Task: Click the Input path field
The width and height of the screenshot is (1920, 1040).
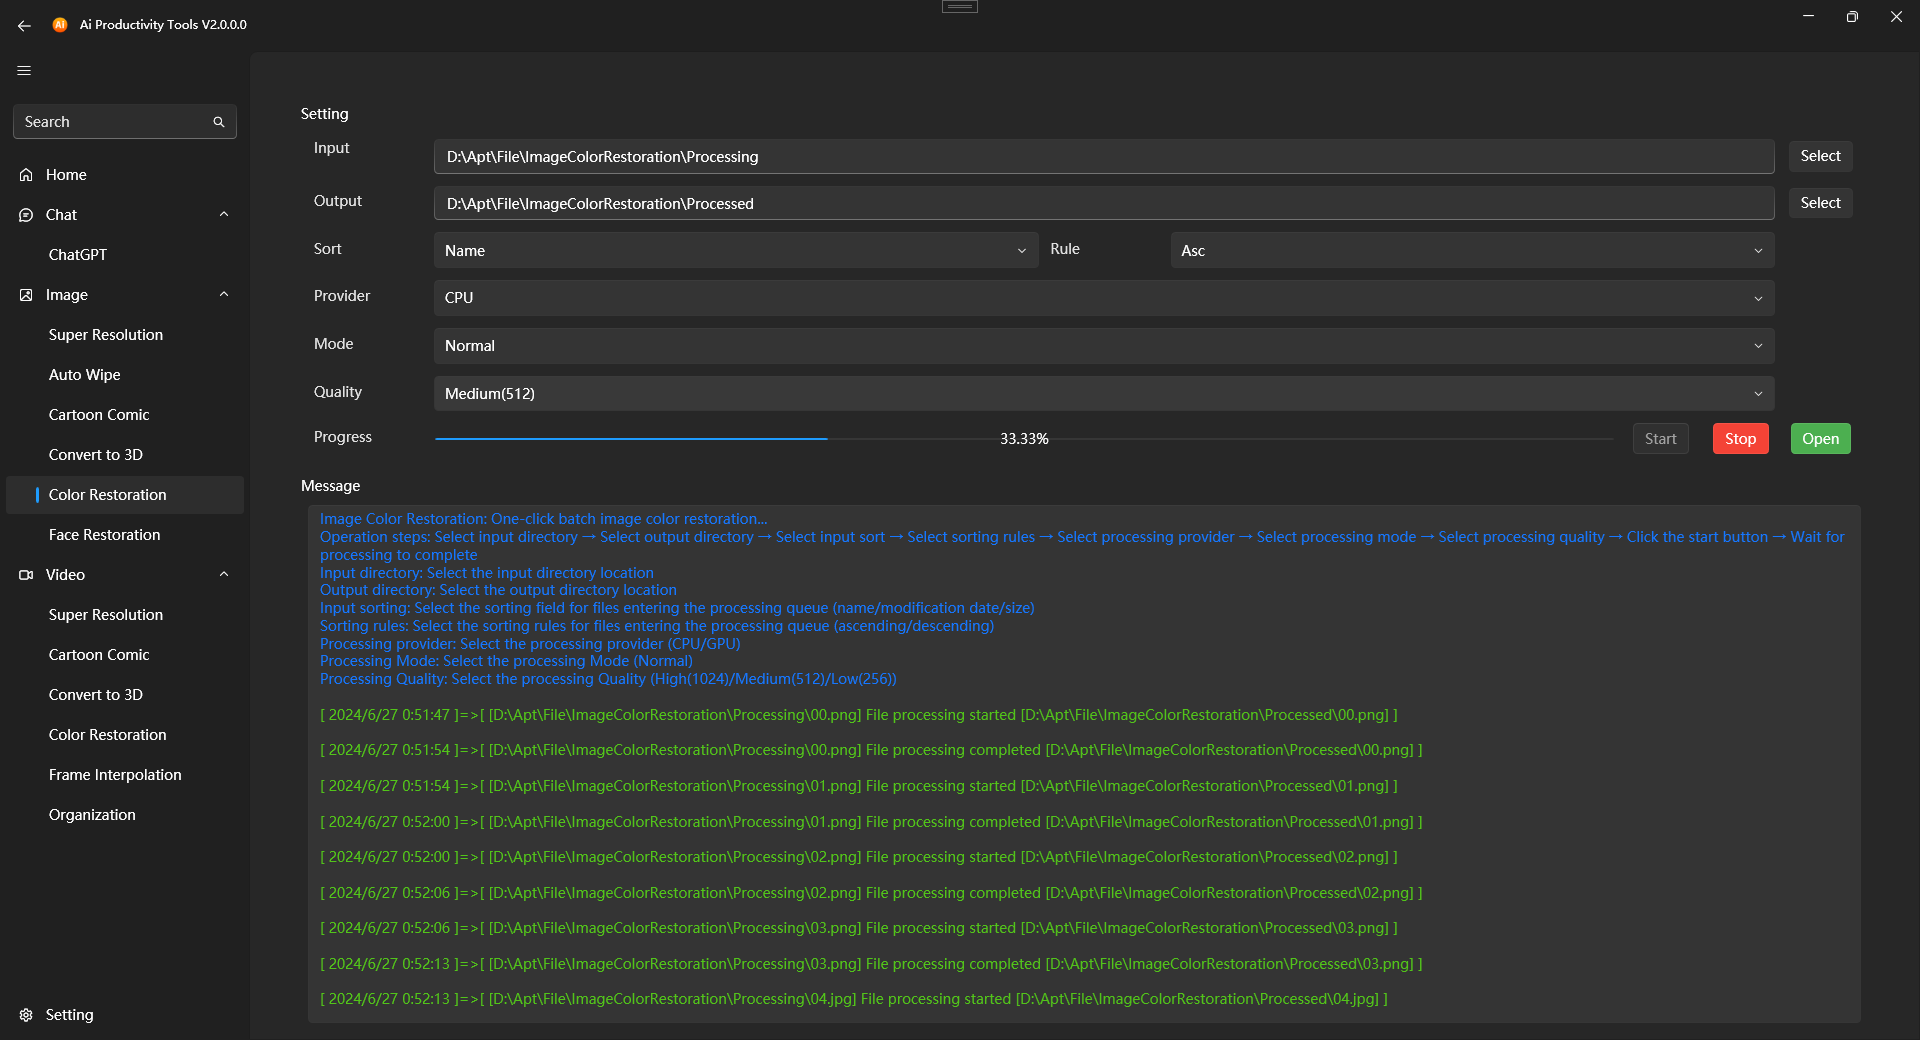Action: click(x=1104, y=157)
